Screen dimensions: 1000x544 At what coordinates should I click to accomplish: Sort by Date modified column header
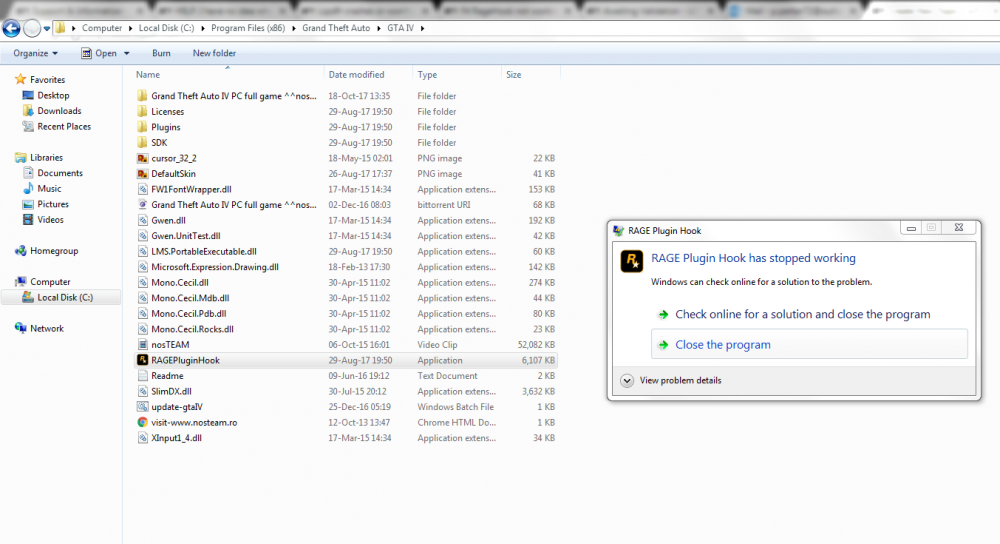tap(357, 75)
